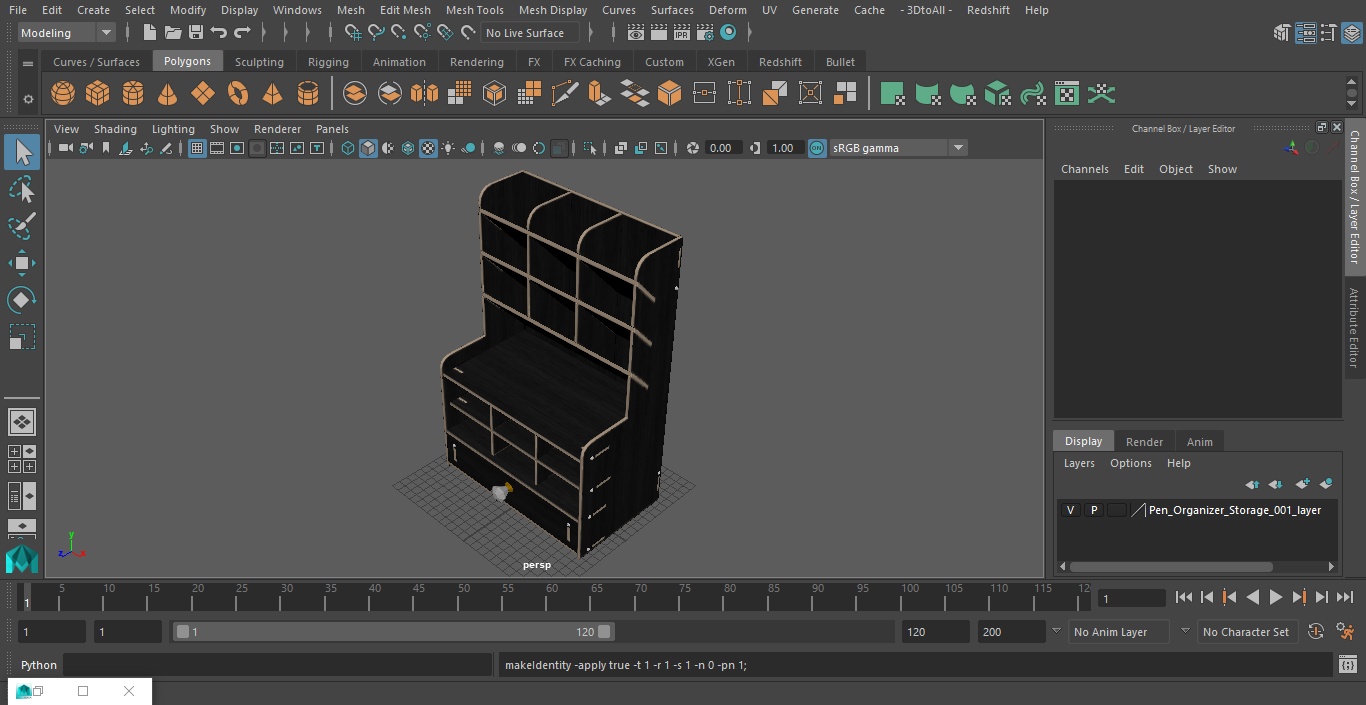Create a polygon cone from the shelf

point(168,94)
